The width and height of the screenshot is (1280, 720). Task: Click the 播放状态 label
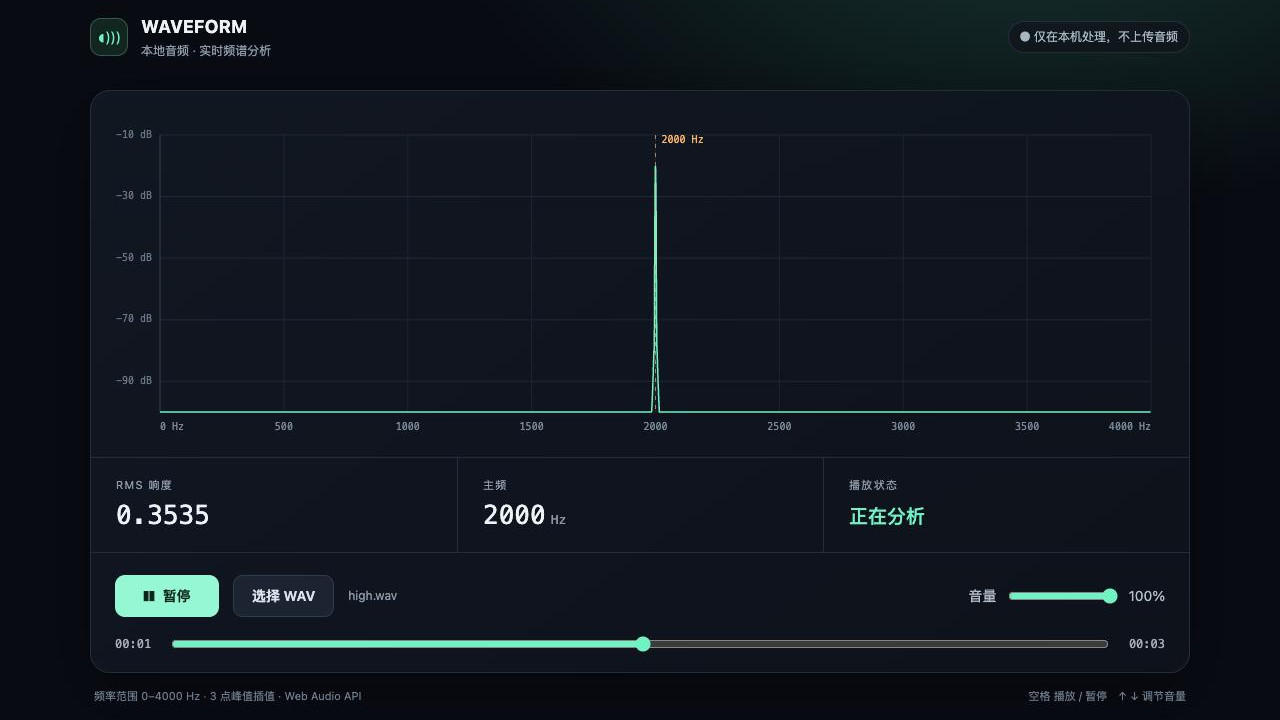click(873, 485)
